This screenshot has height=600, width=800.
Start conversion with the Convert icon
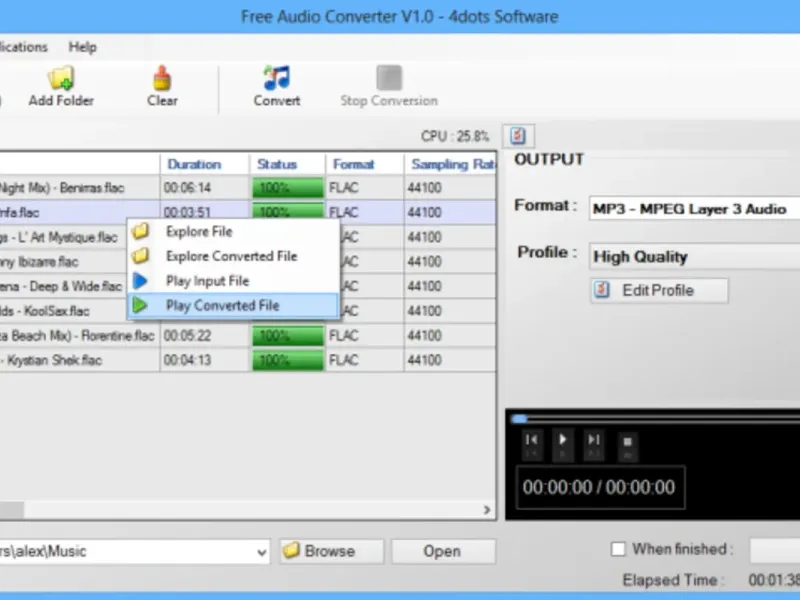click(277, 78)
